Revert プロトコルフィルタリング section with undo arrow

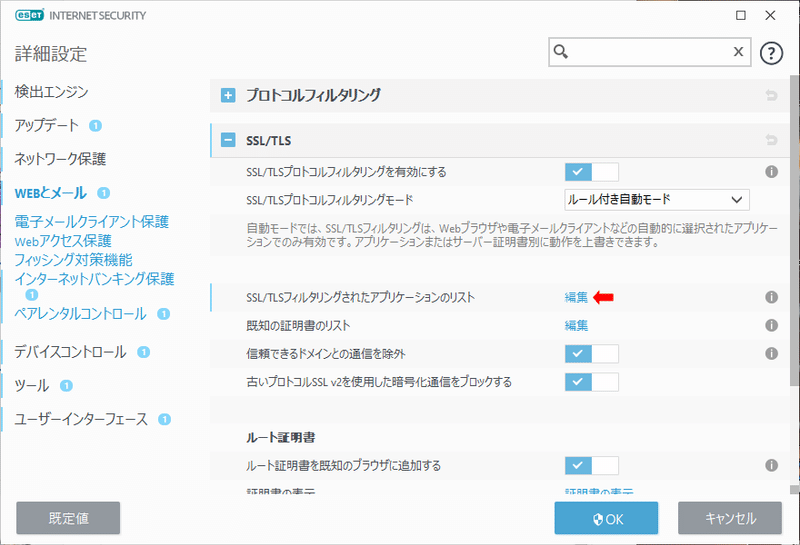point(771,95)
